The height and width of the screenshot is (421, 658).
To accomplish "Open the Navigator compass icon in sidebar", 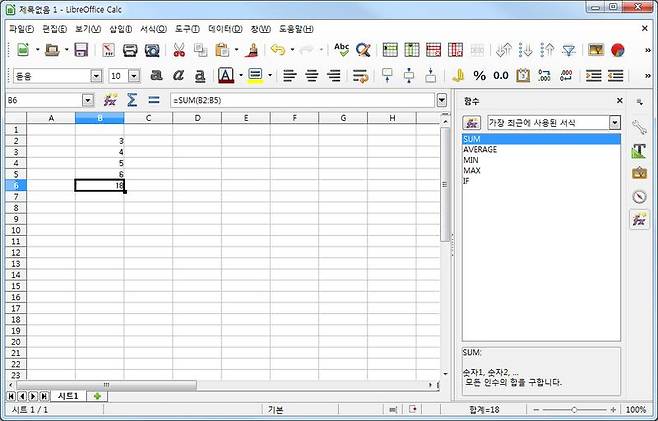I will click(x=639, y=196).
